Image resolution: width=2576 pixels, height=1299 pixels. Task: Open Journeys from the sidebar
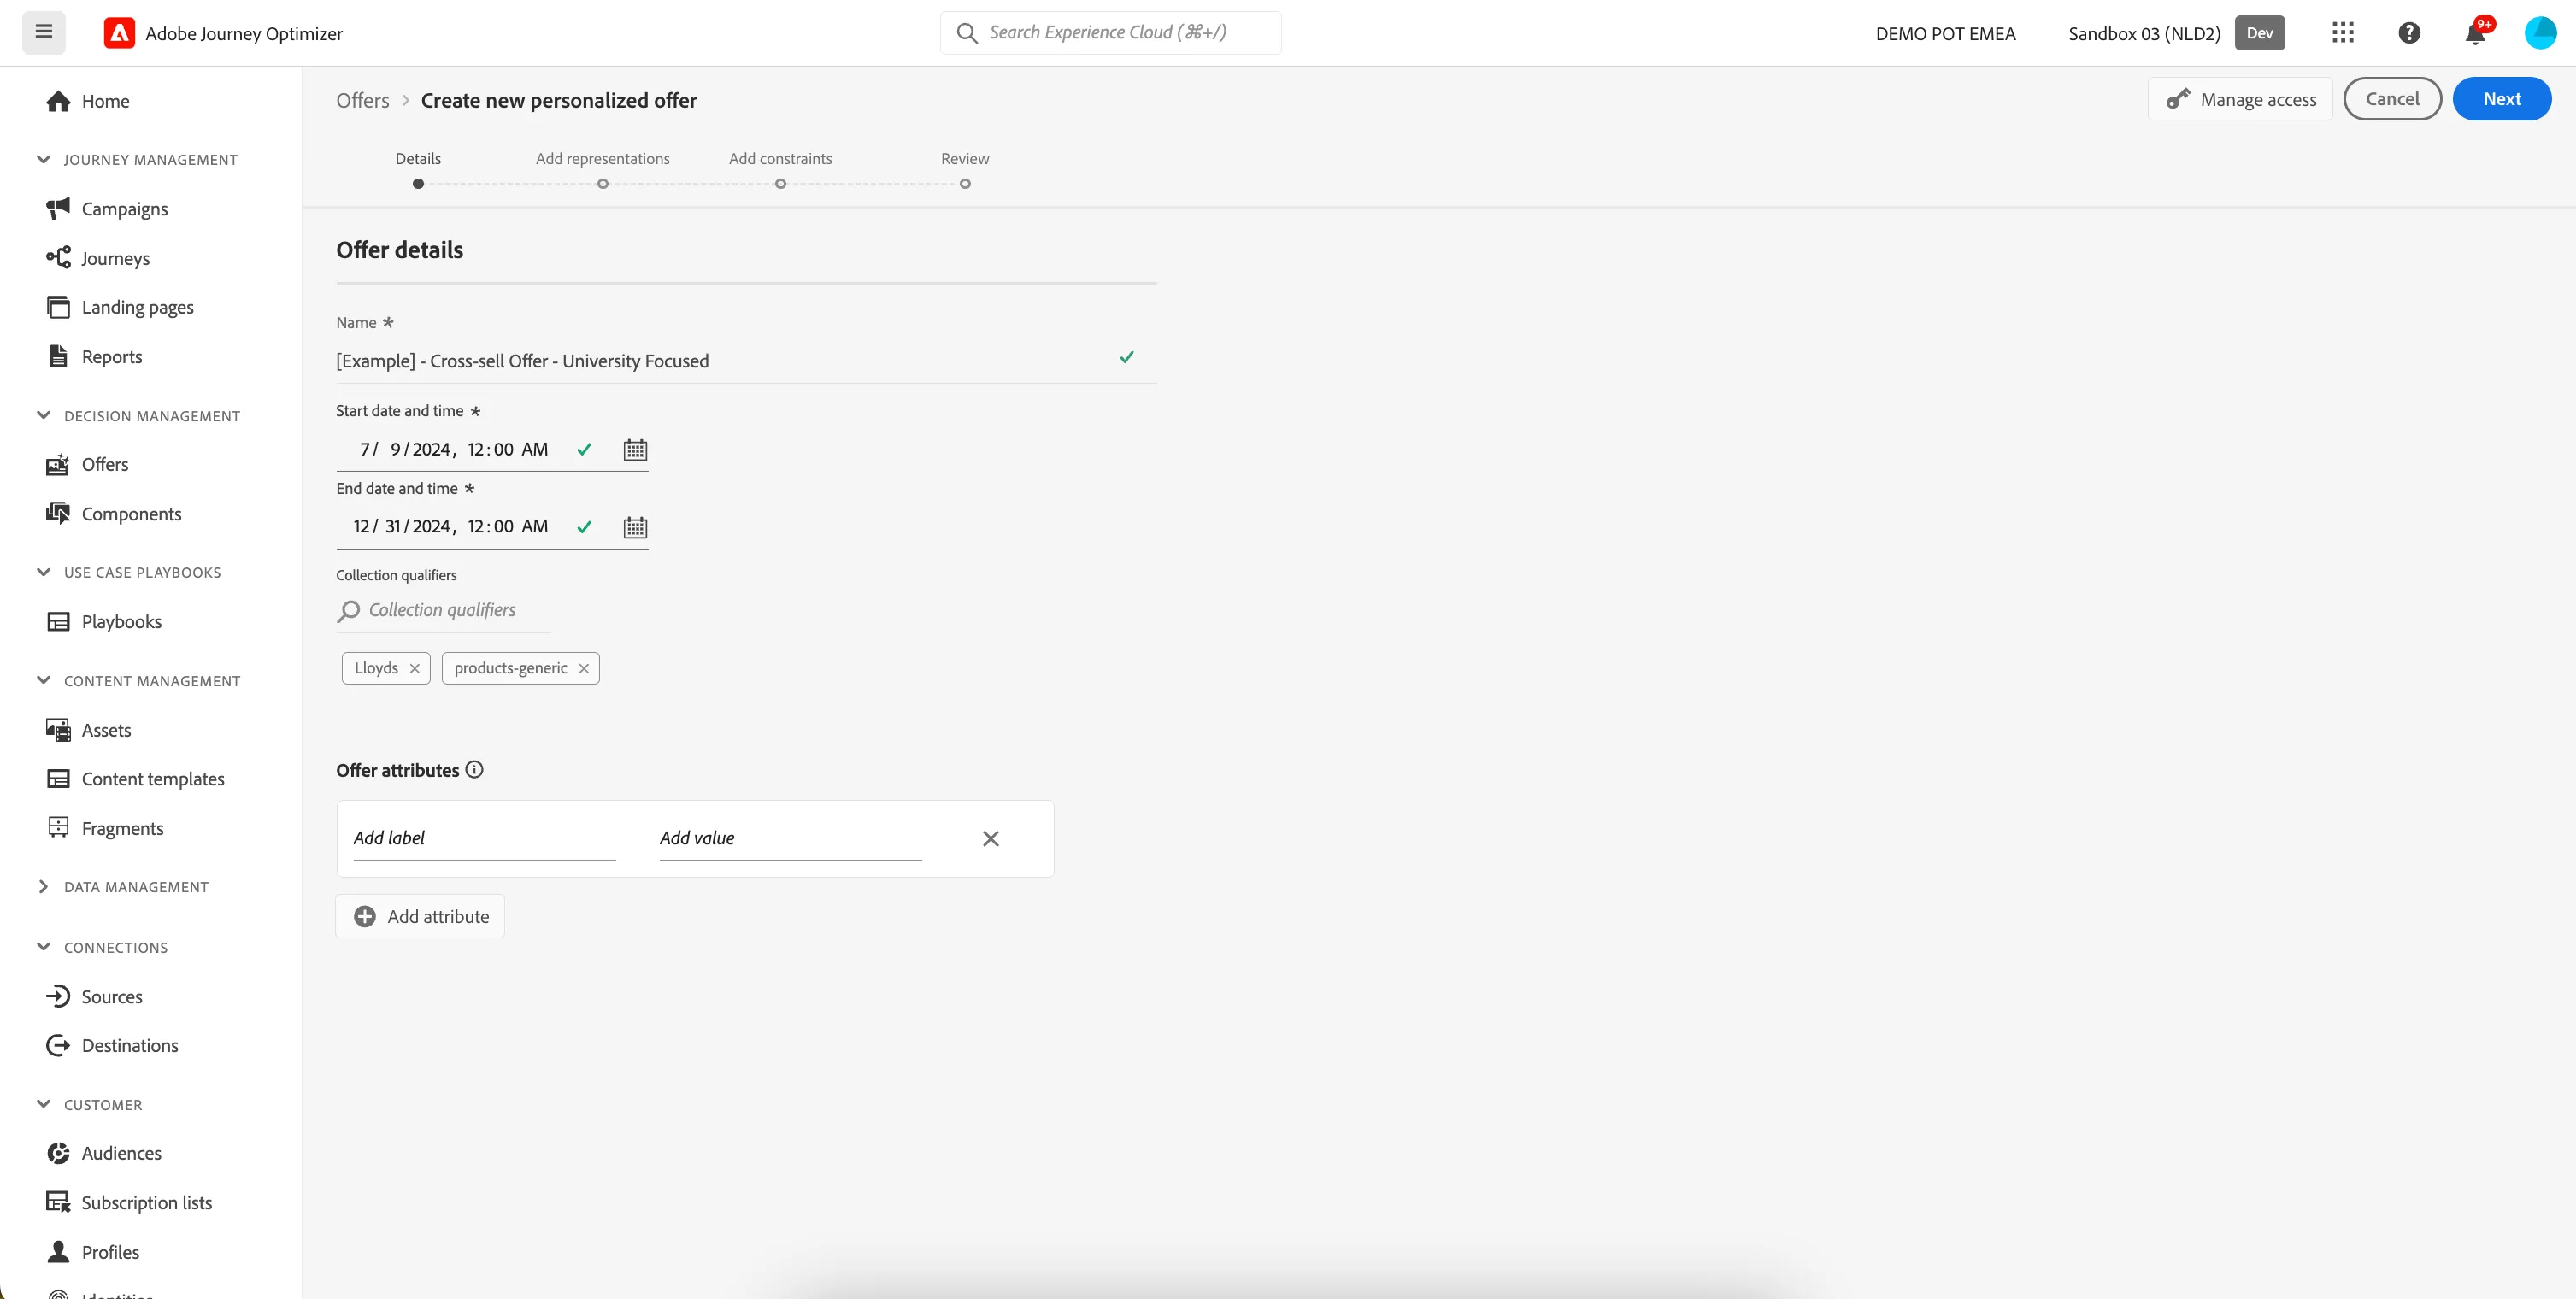pyautogui.click(x=98, y=258)
